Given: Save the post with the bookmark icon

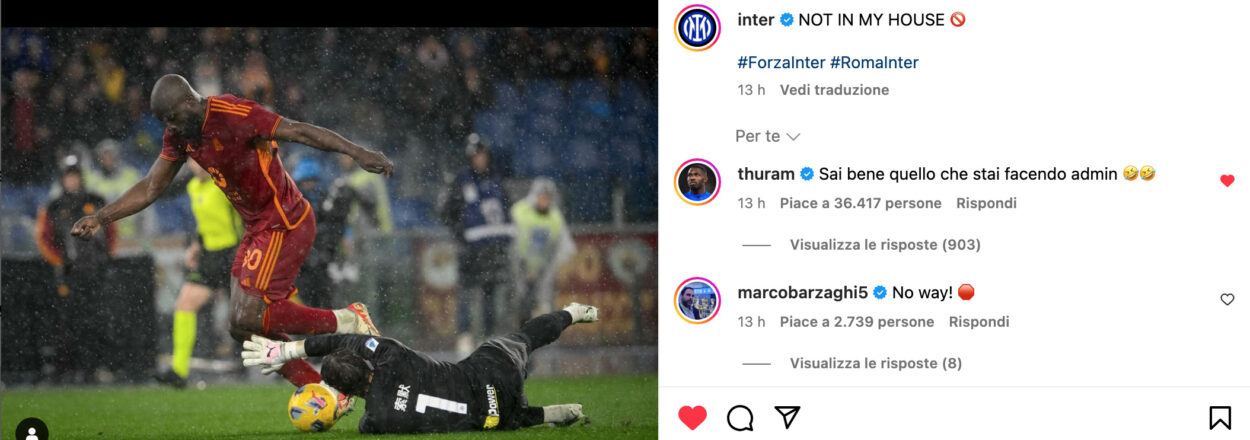Looking at the screenshot, I should pyautogui.click(x=1220, y=417).
